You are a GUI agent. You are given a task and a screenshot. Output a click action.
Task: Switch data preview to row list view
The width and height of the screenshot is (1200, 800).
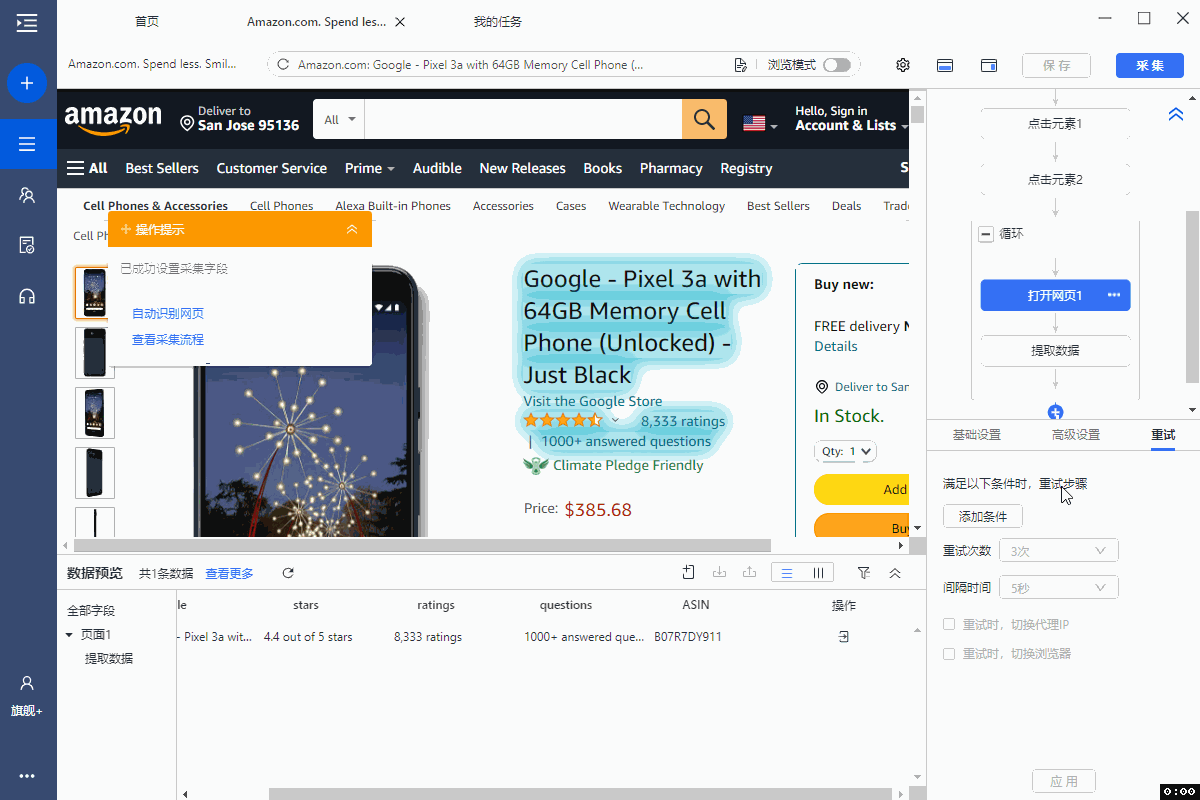click(x=787, y=573)
